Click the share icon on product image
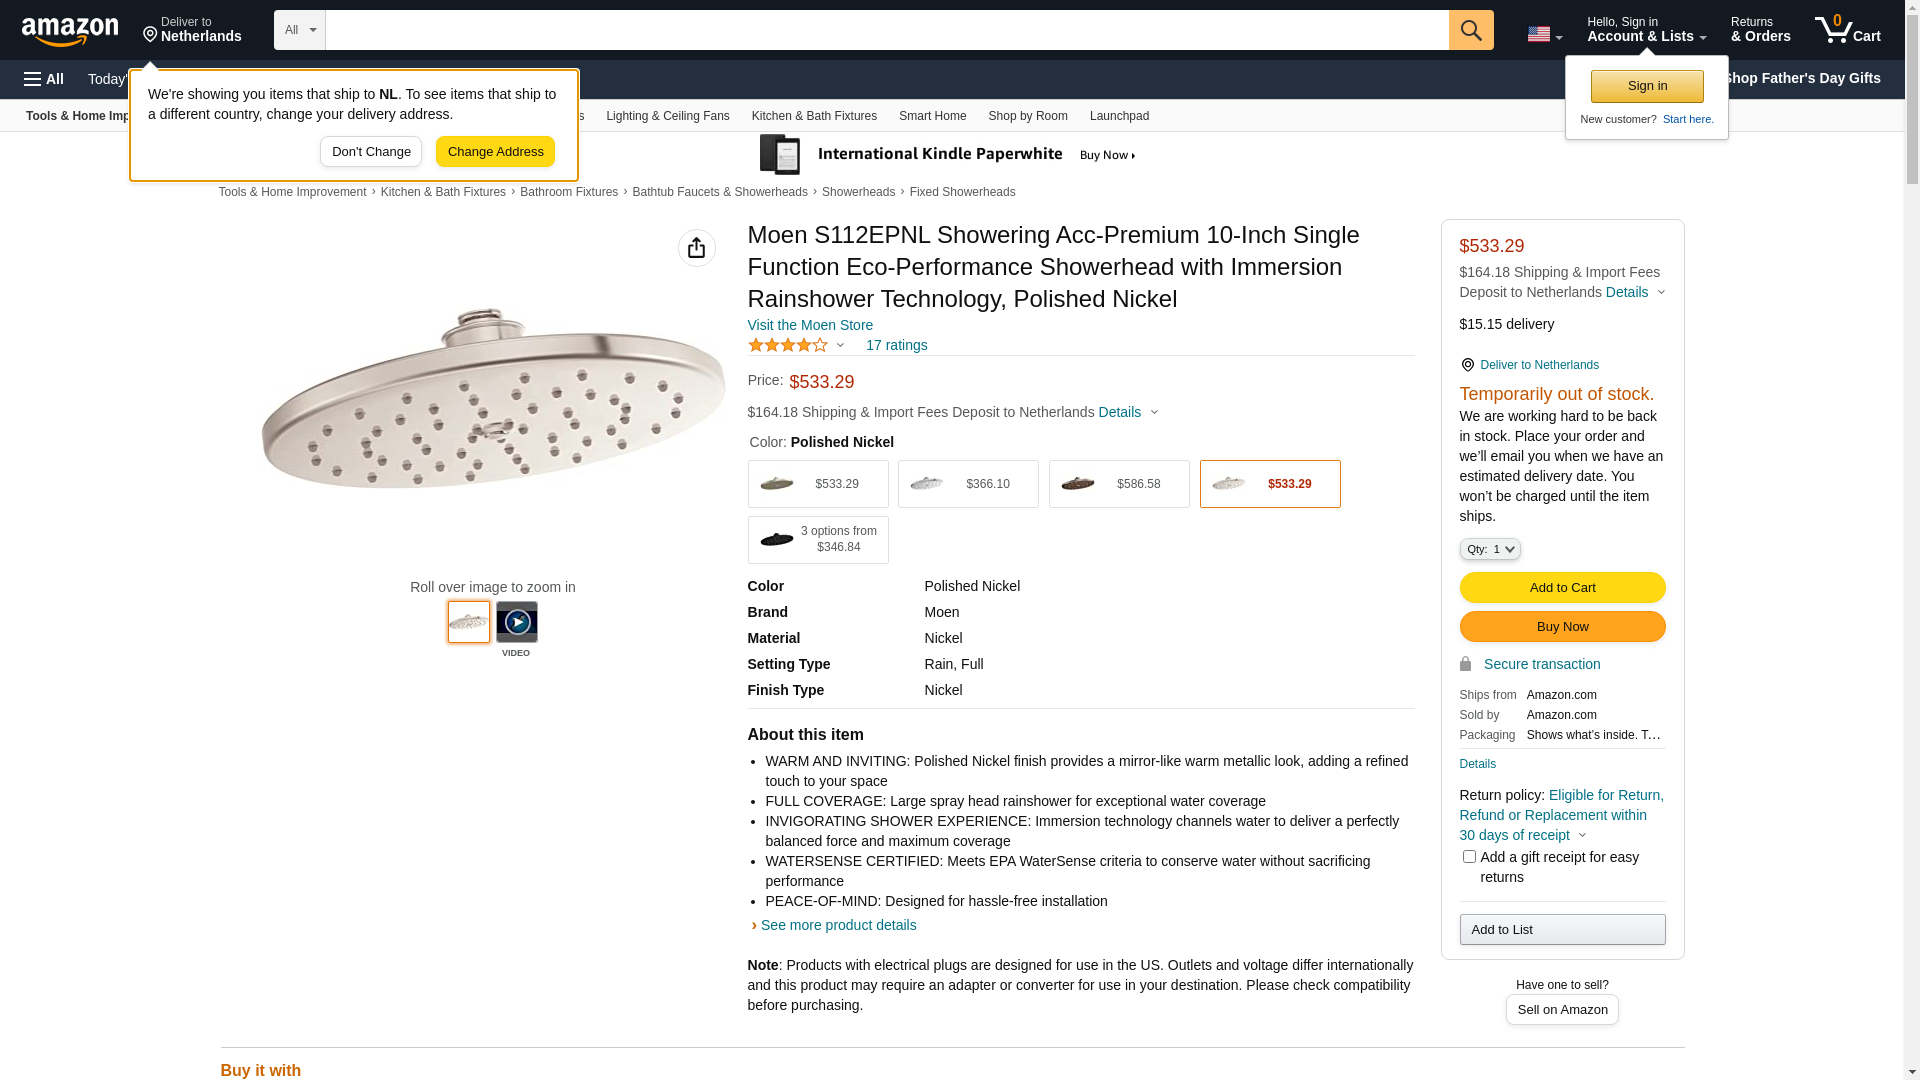 pos(697,248)
